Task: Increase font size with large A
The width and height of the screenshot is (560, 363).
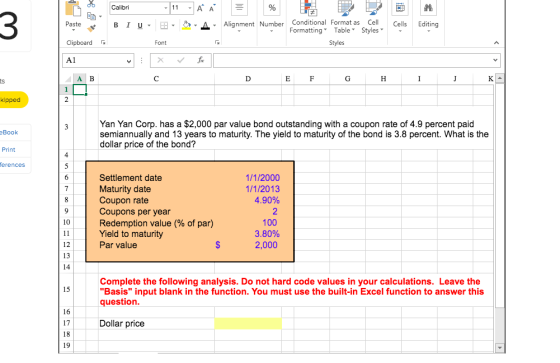Action: pos(200,8)
